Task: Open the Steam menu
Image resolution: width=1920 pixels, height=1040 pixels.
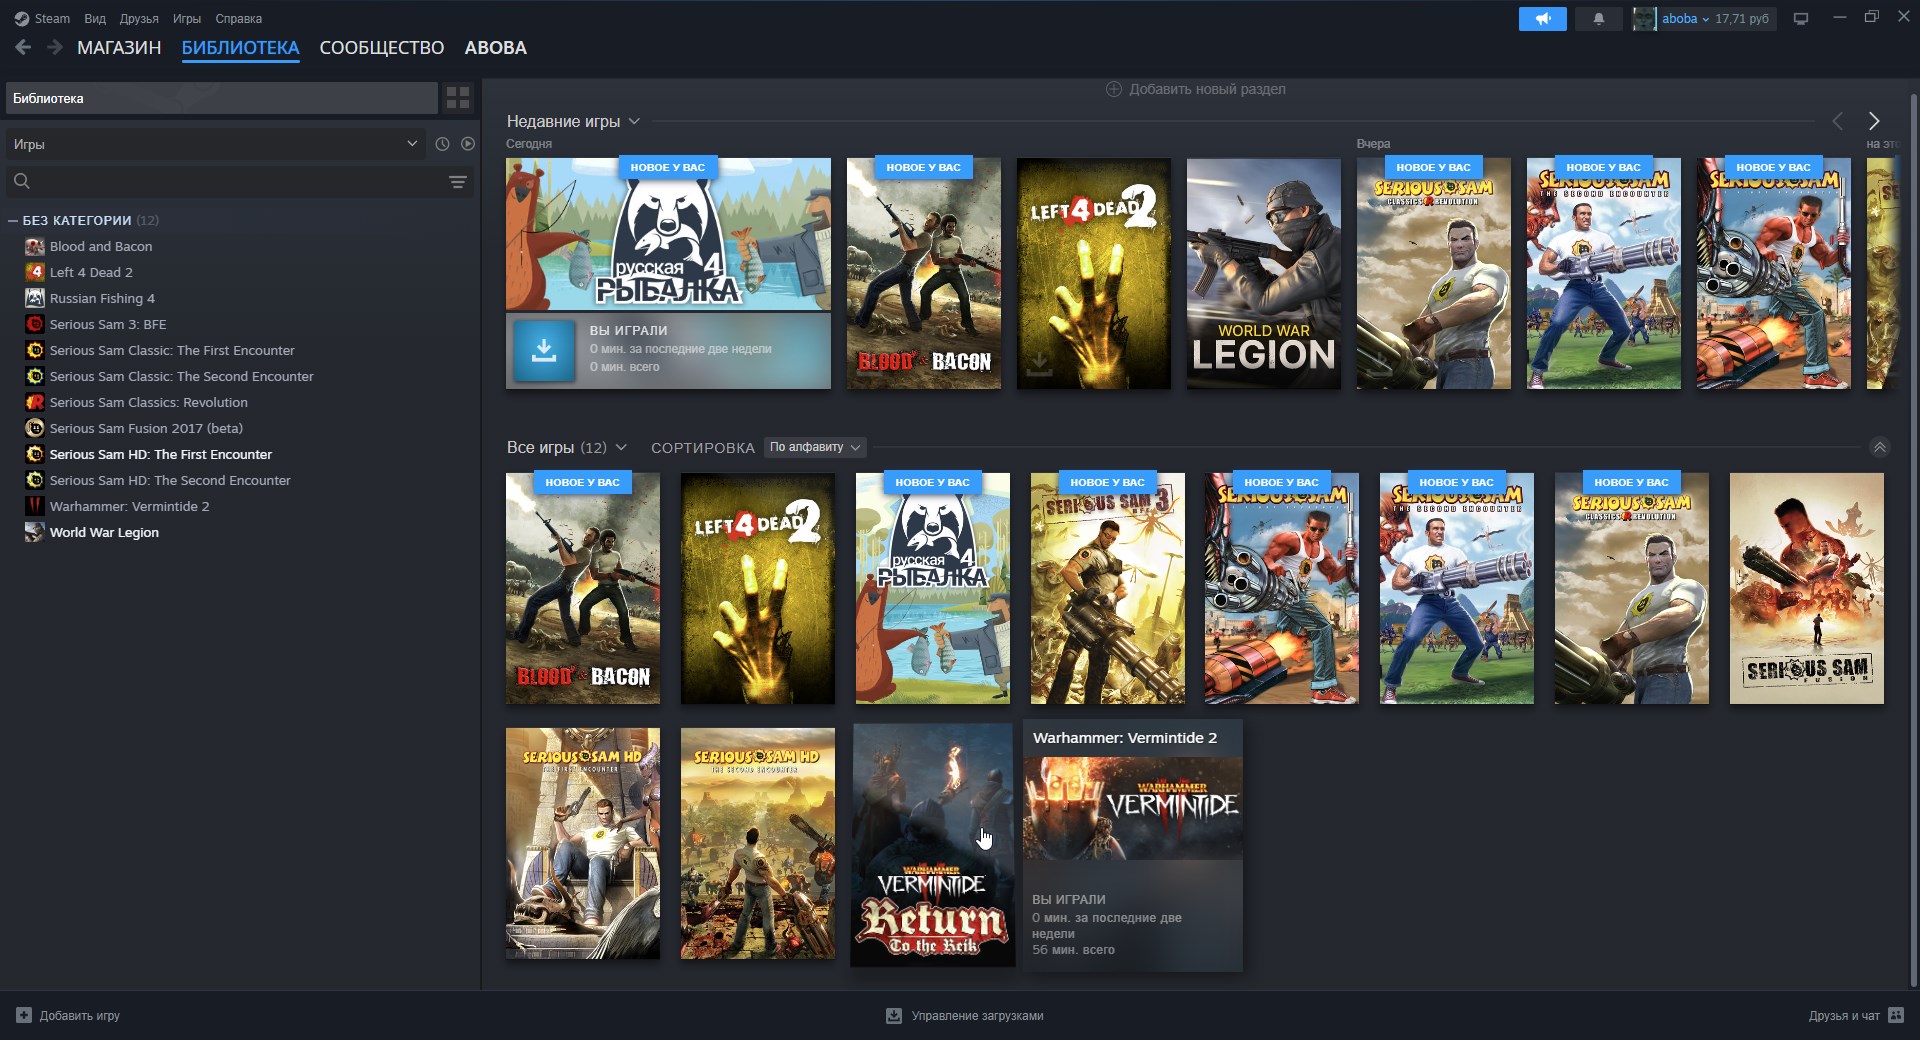Action: point(52,19)
